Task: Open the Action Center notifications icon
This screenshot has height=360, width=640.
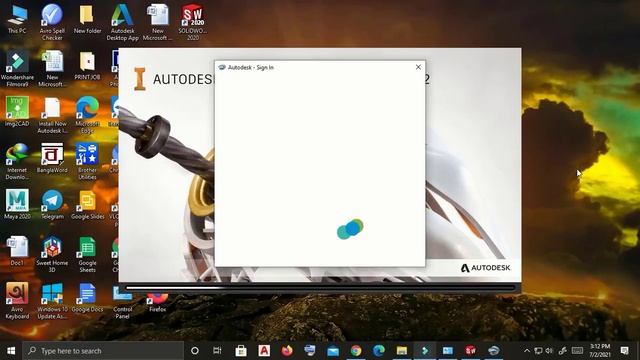Action: pyautogui.click(x=624, y=351)
